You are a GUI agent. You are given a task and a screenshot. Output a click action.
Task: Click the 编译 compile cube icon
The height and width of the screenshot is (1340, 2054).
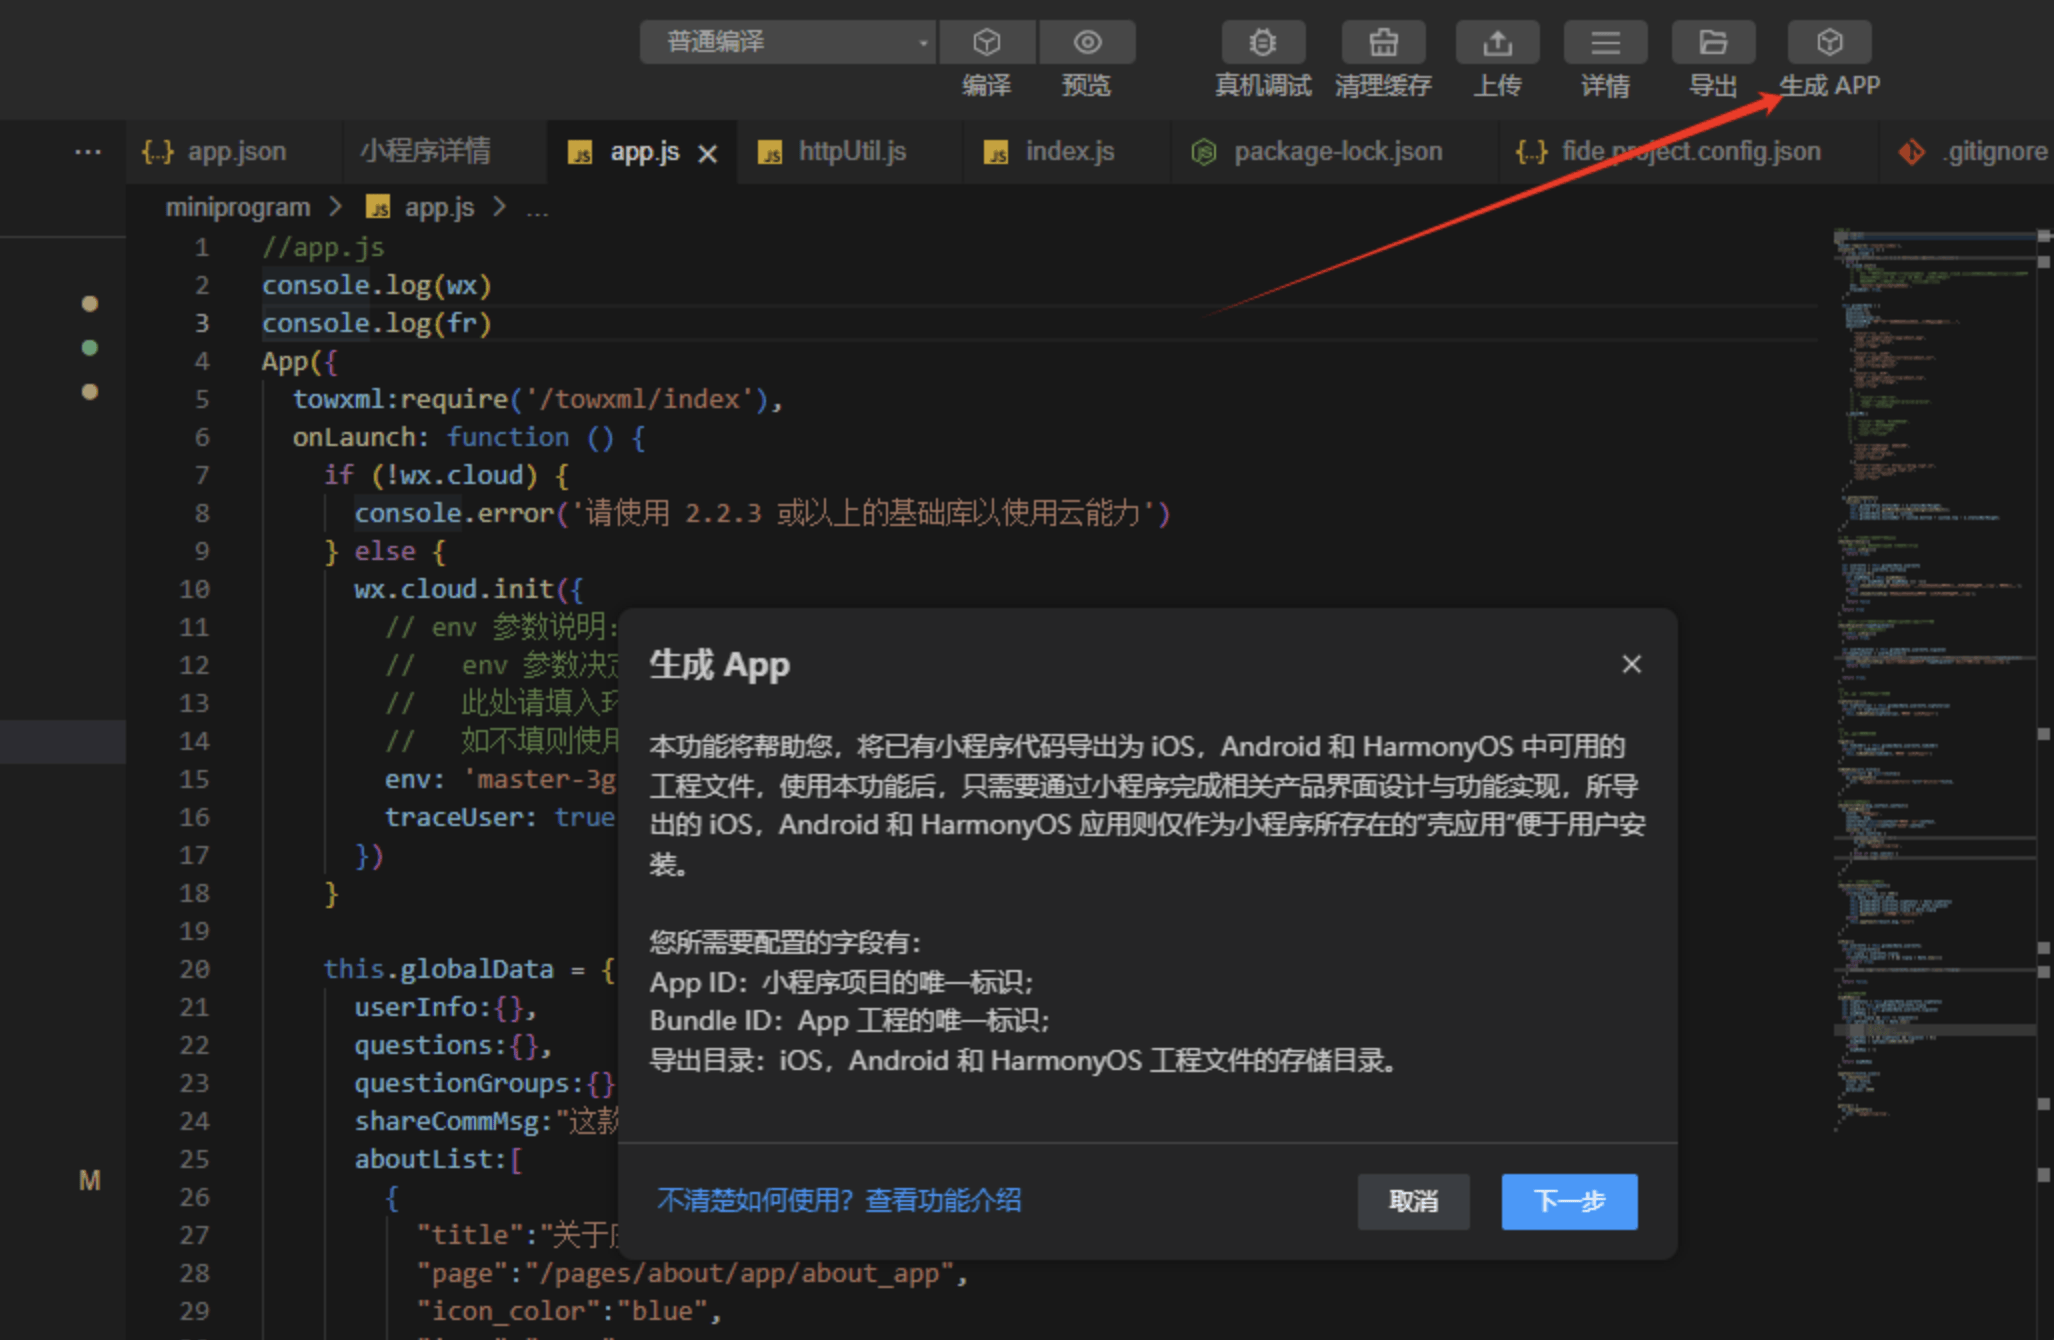pos(986,42)
